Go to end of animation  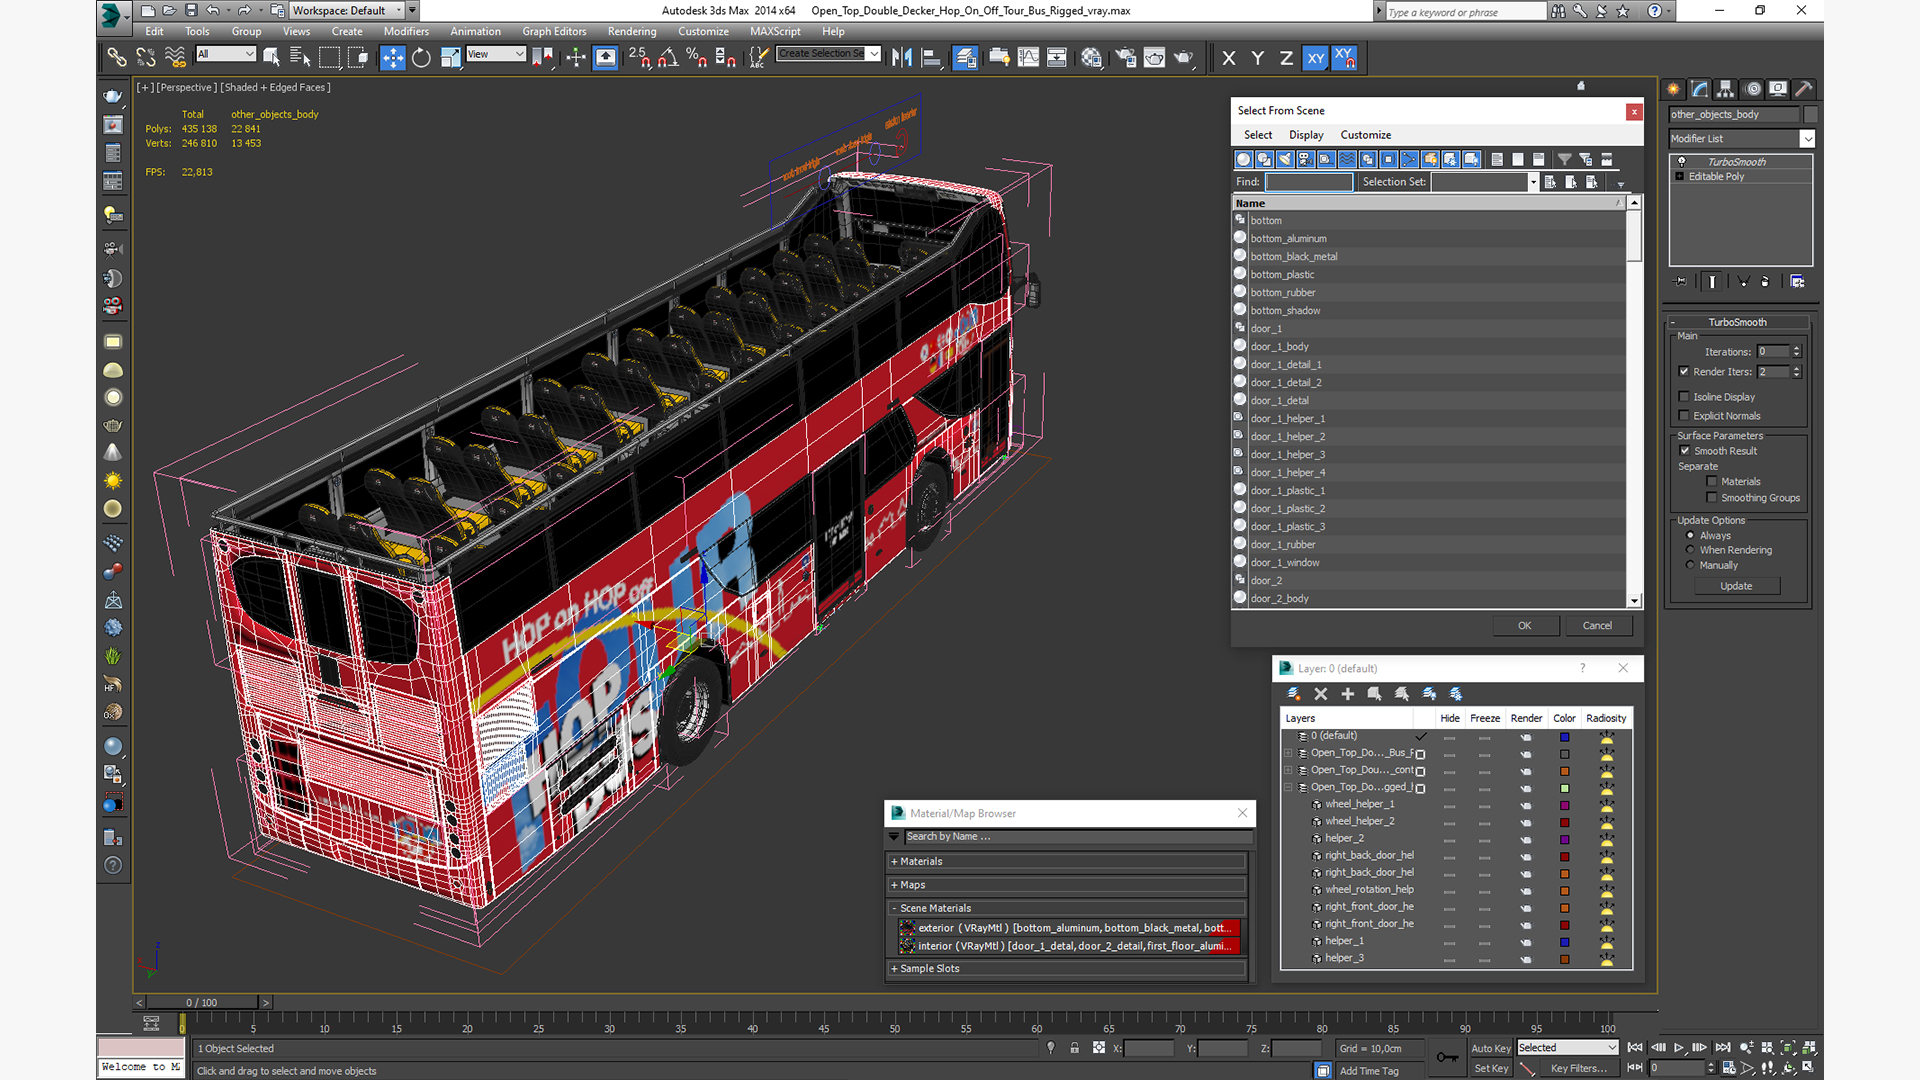coord(1722,1048)
